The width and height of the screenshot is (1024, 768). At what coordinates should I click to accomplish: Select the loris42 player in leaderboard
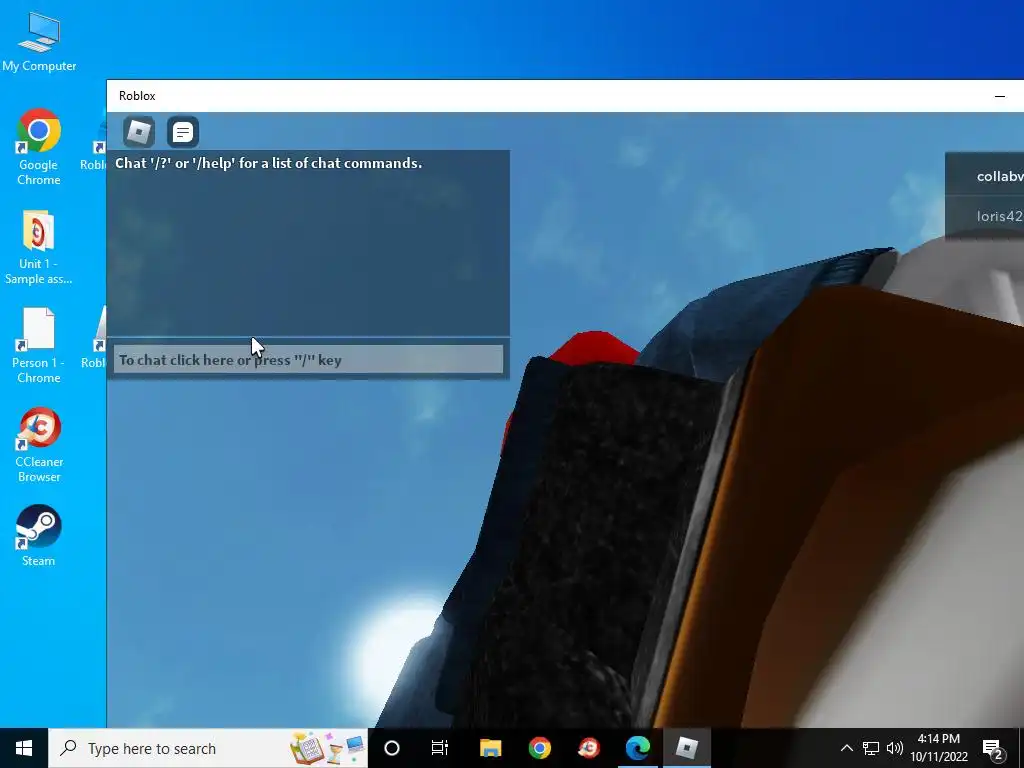click(x=987, y=216)
